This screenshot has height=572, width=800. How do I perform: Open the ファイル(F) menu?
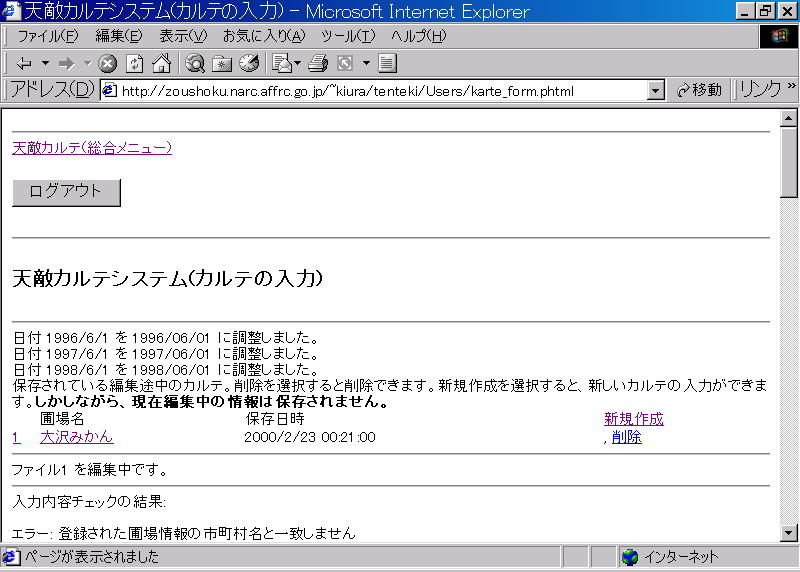tap(47, 36)
